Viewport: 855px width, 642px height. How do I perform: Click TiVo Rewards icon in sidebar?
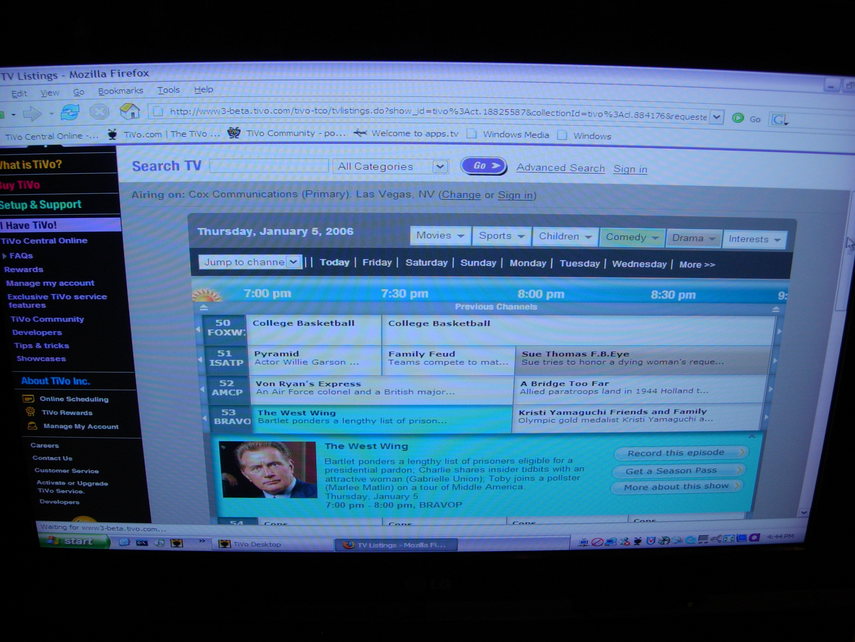(x=31, y=412)
